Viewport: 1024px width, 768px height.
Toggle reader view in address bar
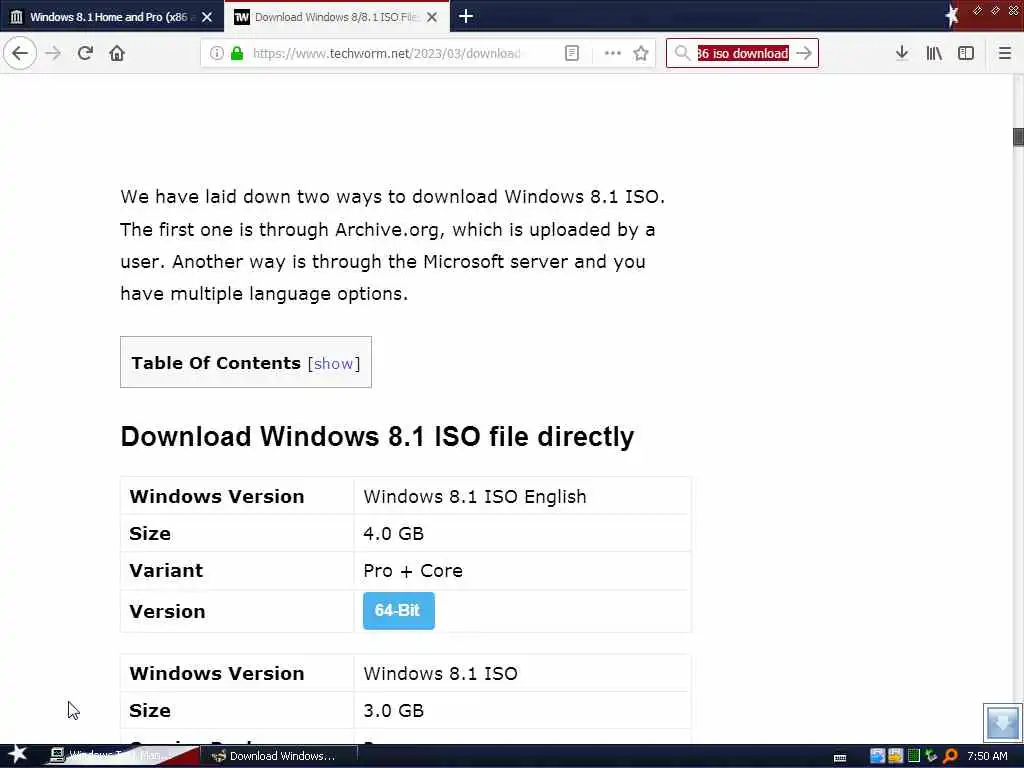coord(571,53)
